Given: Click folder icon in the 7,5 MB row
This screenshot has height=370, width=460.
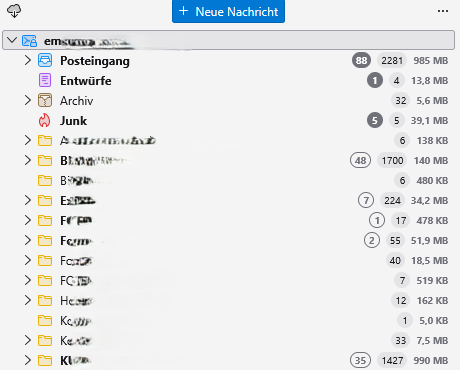Looking at the screenshot, I should (x=45, y=341).
